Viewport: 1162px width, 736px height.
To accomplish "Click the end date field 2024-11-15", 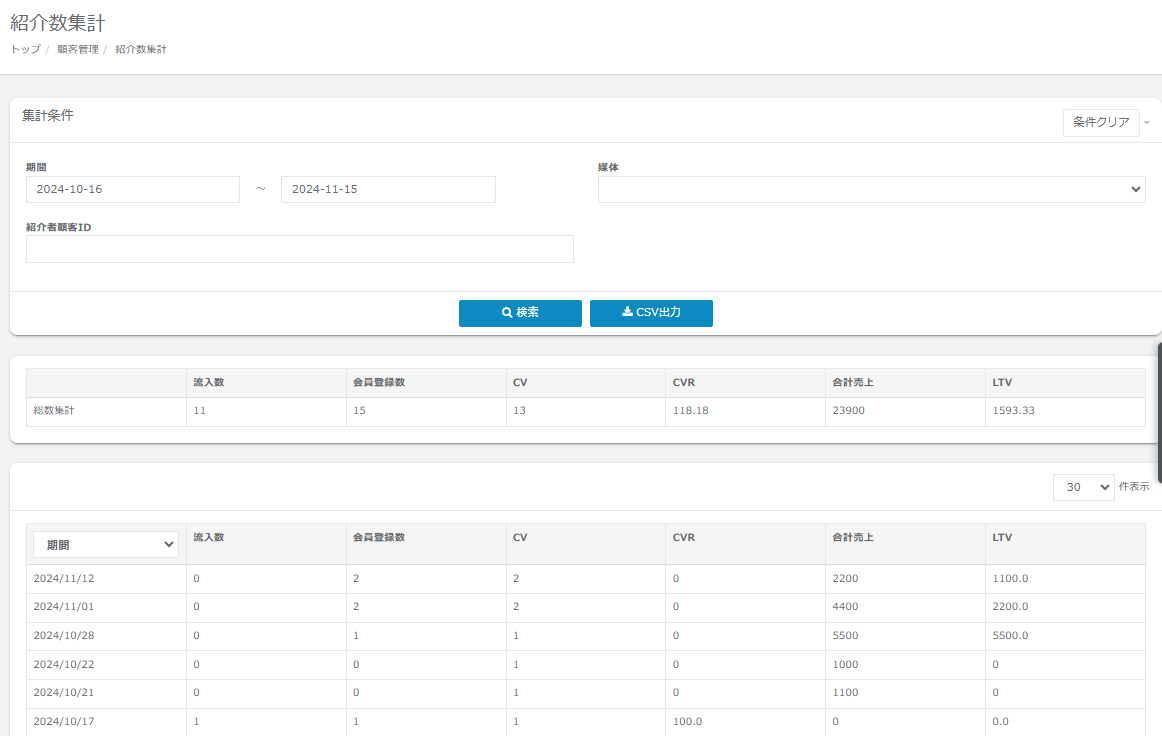I will (388, 190).
